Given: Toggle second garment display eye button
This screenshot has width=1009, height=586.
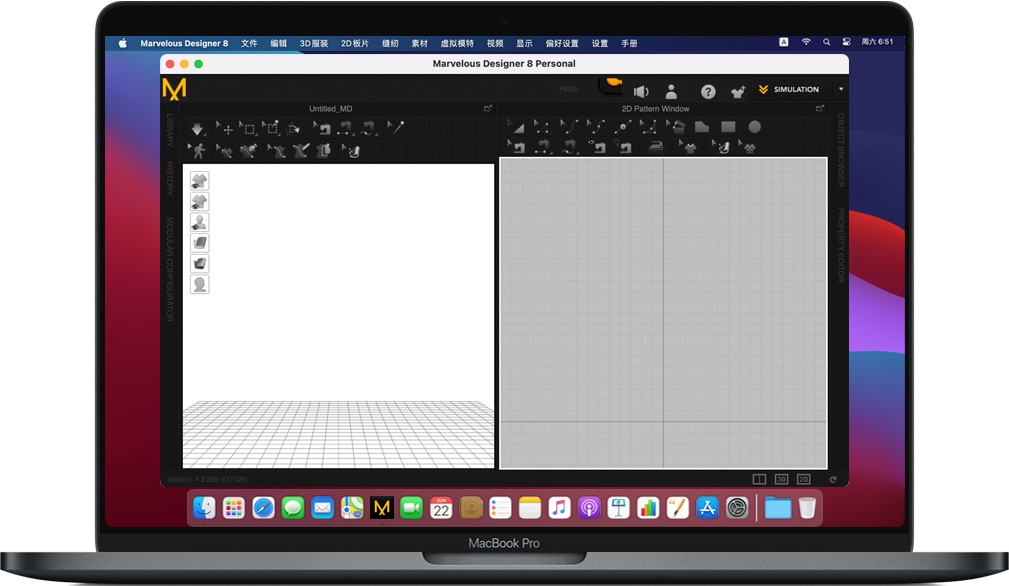Looking at the screenshot, I should [199, 201].
